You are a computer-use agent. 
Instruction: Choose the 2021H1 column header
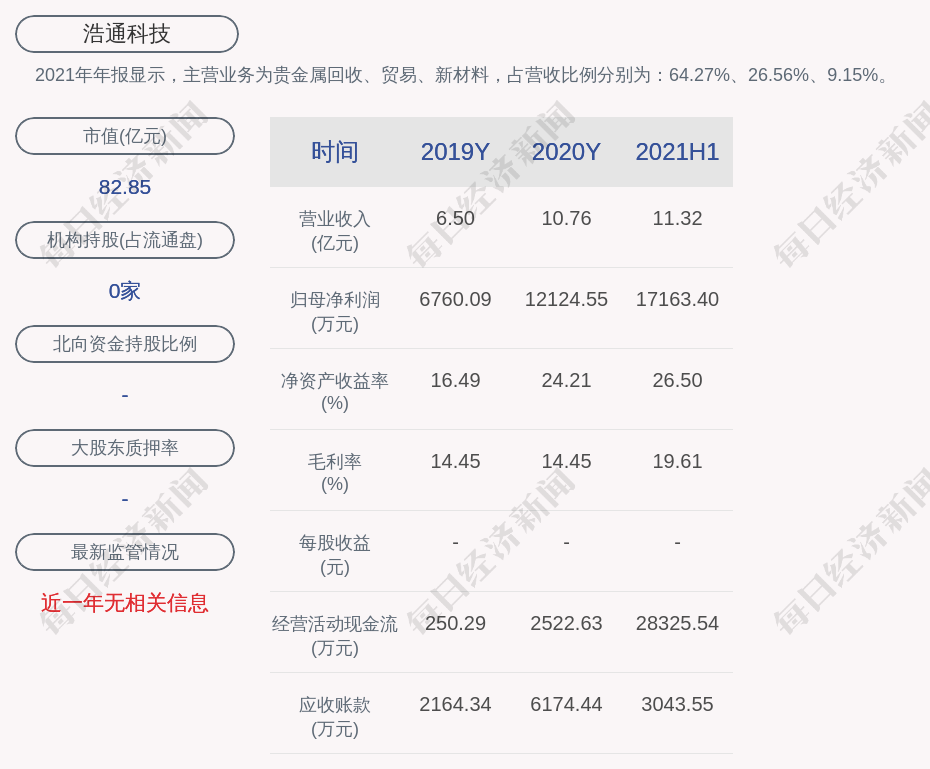click(677, 152)
